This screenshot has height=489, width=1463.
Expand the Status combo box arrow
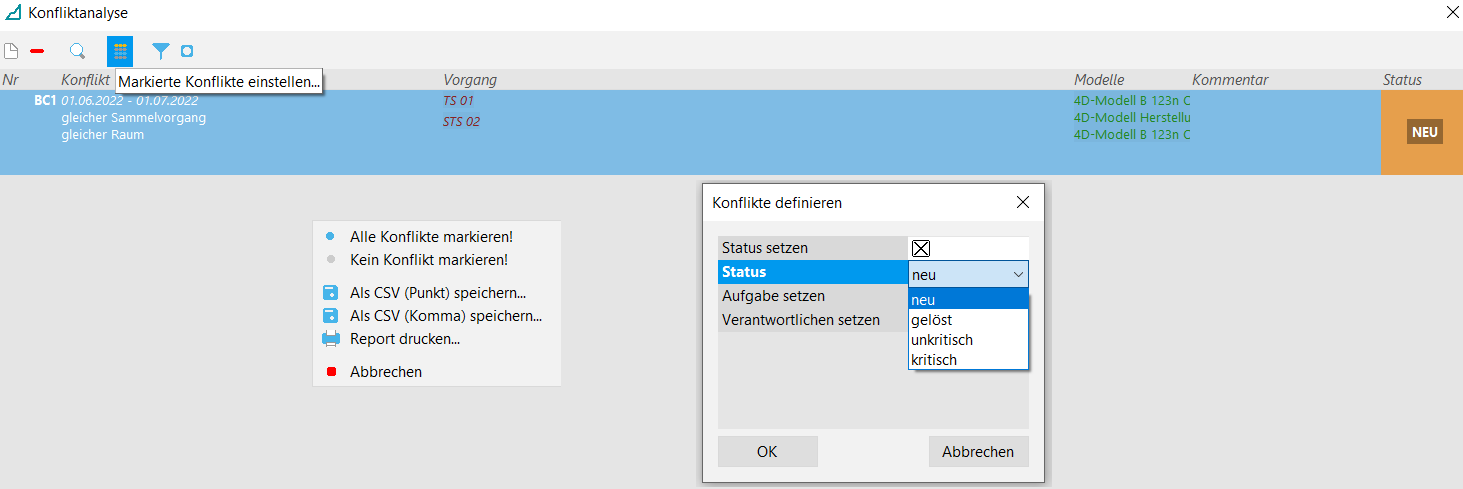[1018, 274]
